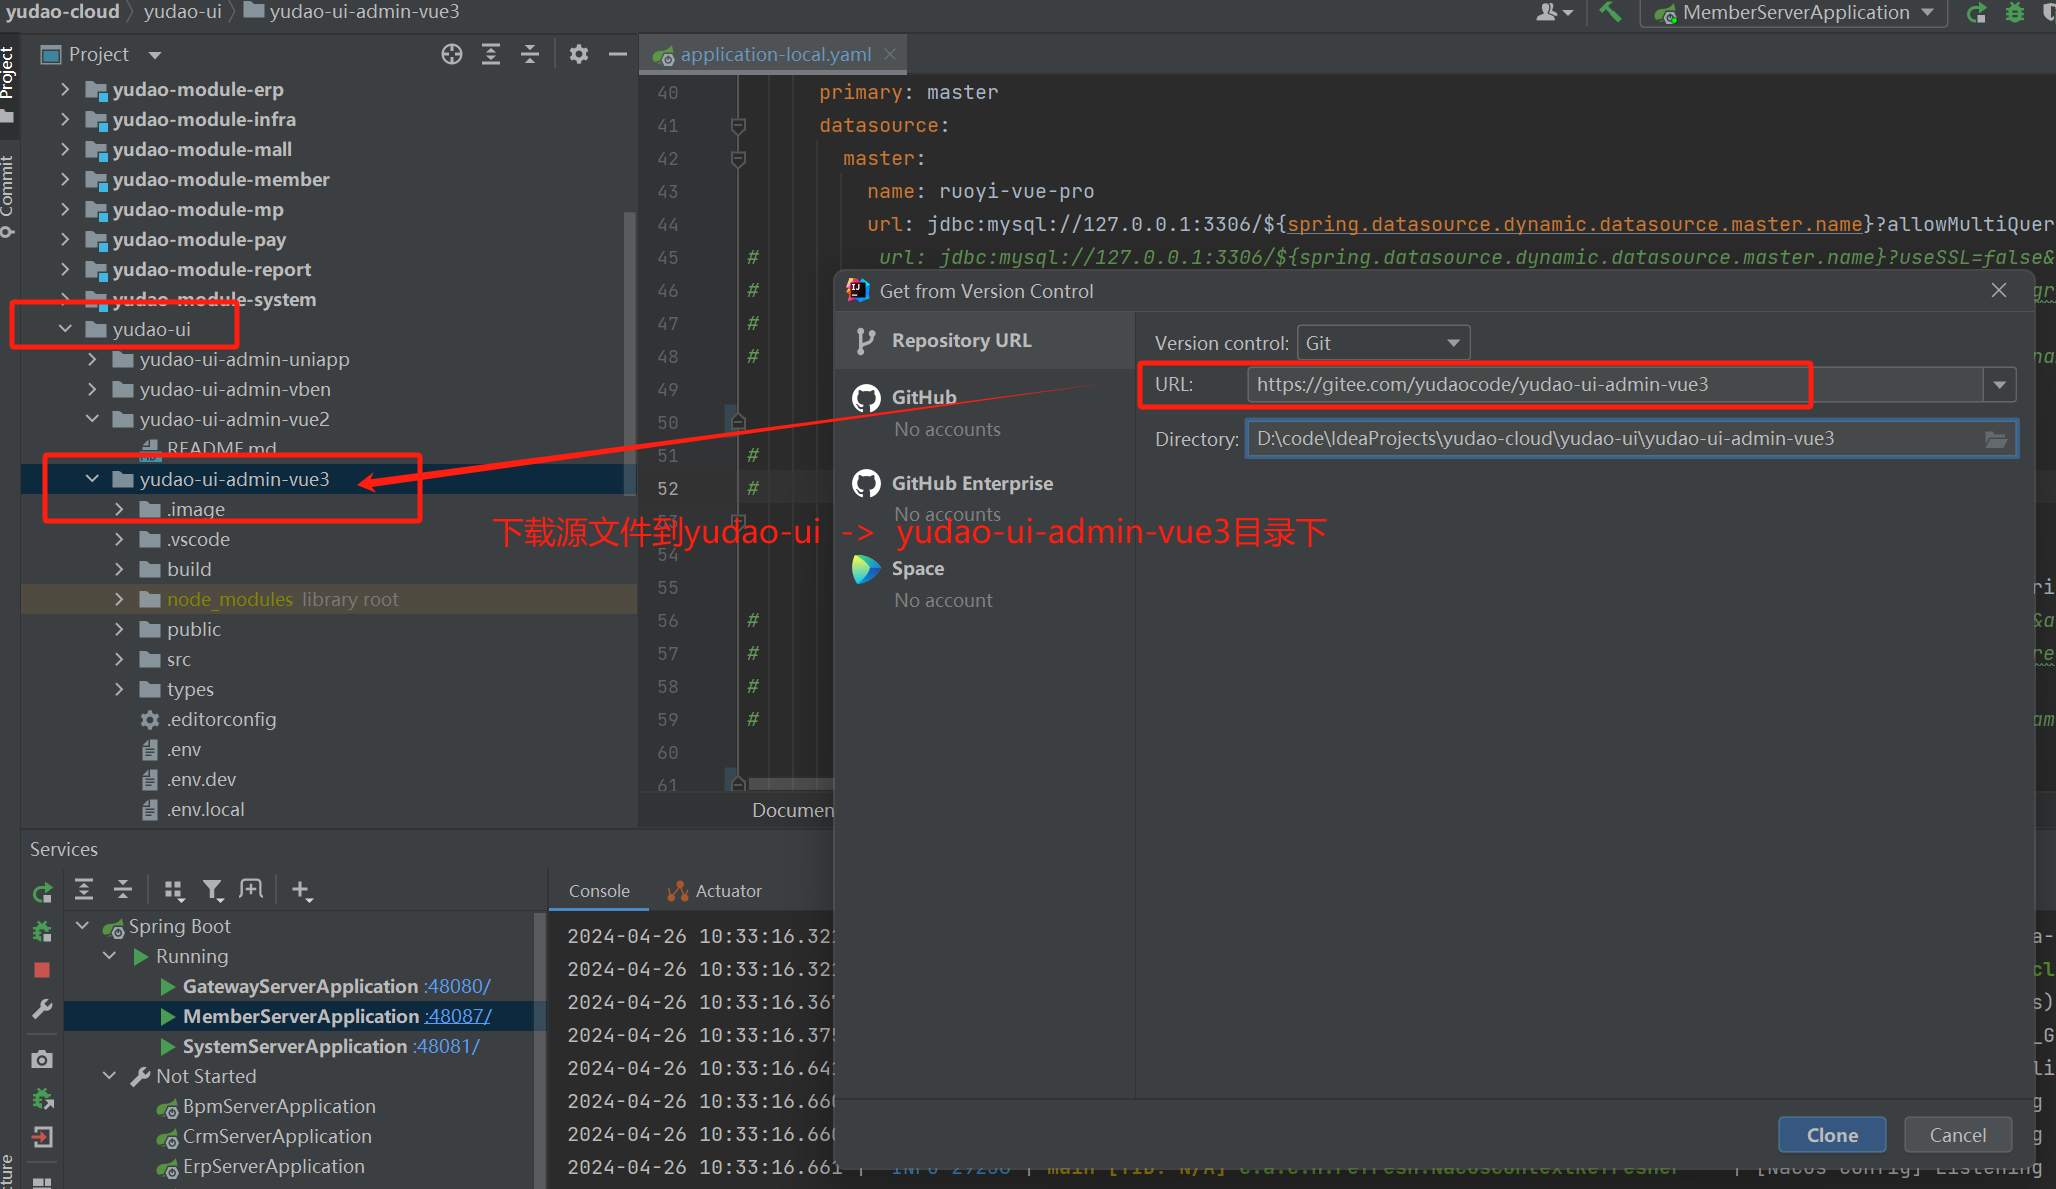Click Collapse All in Services toolbar
2056x1189 pixels.
coord(123,889)
